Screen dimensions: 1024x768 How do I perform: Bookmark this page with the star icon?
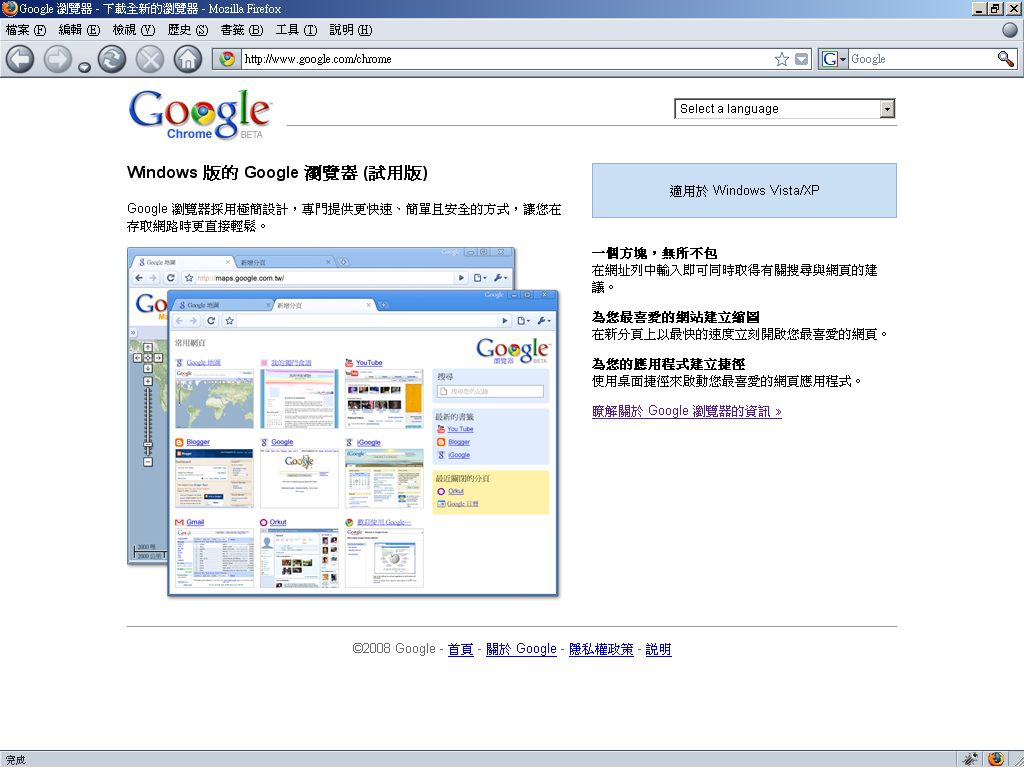point(782,59)
